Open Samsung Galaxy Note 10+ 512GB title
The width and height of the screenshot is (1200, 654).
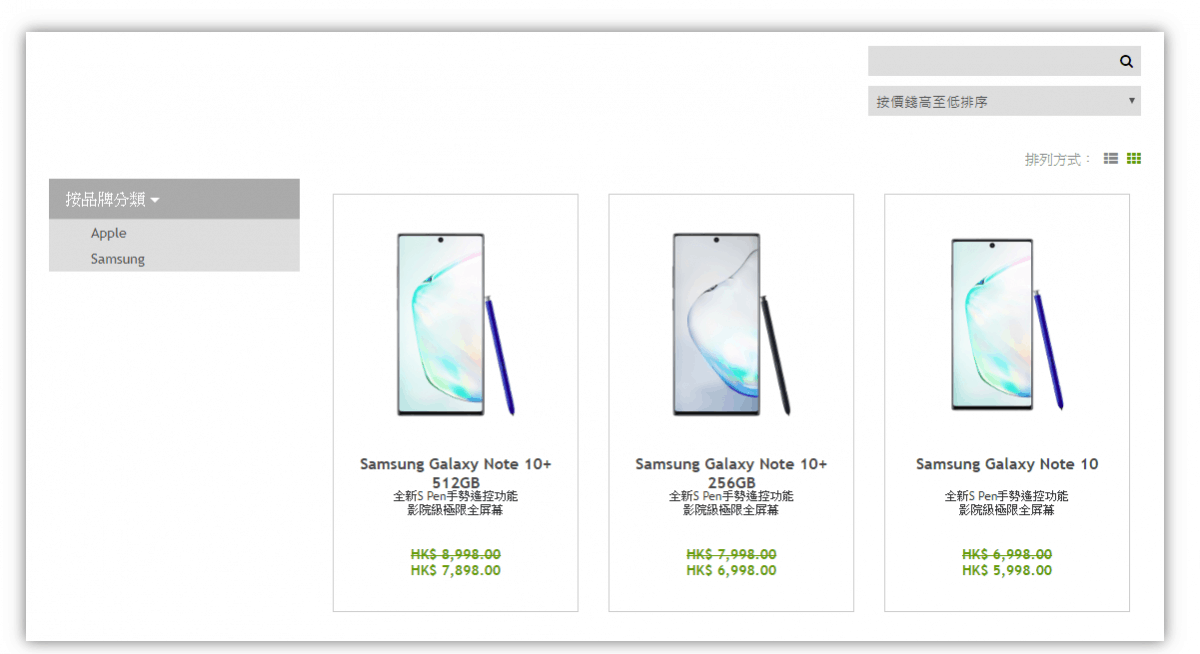(456, 473)
